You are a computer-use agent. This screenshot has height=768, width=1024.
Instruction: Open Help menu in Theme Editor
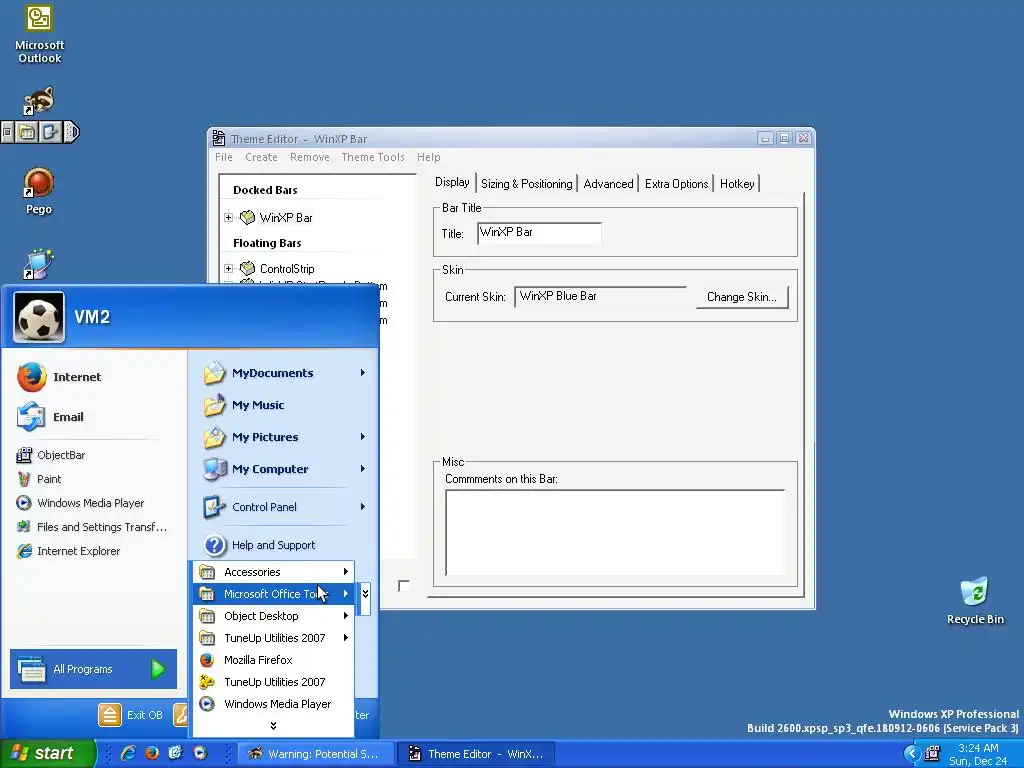click(x=428, y=157)
